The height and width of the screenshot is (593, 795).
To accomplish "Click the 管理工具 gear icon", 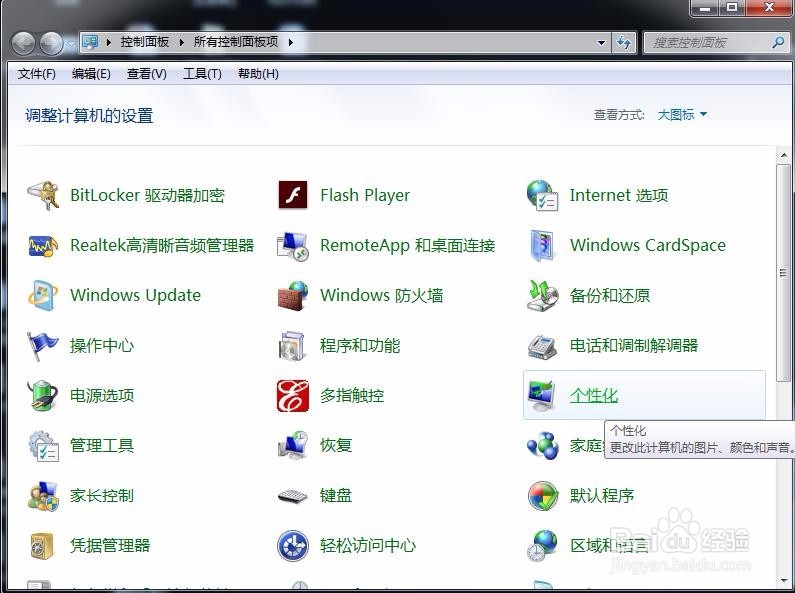I will click(x=43, y=446).
